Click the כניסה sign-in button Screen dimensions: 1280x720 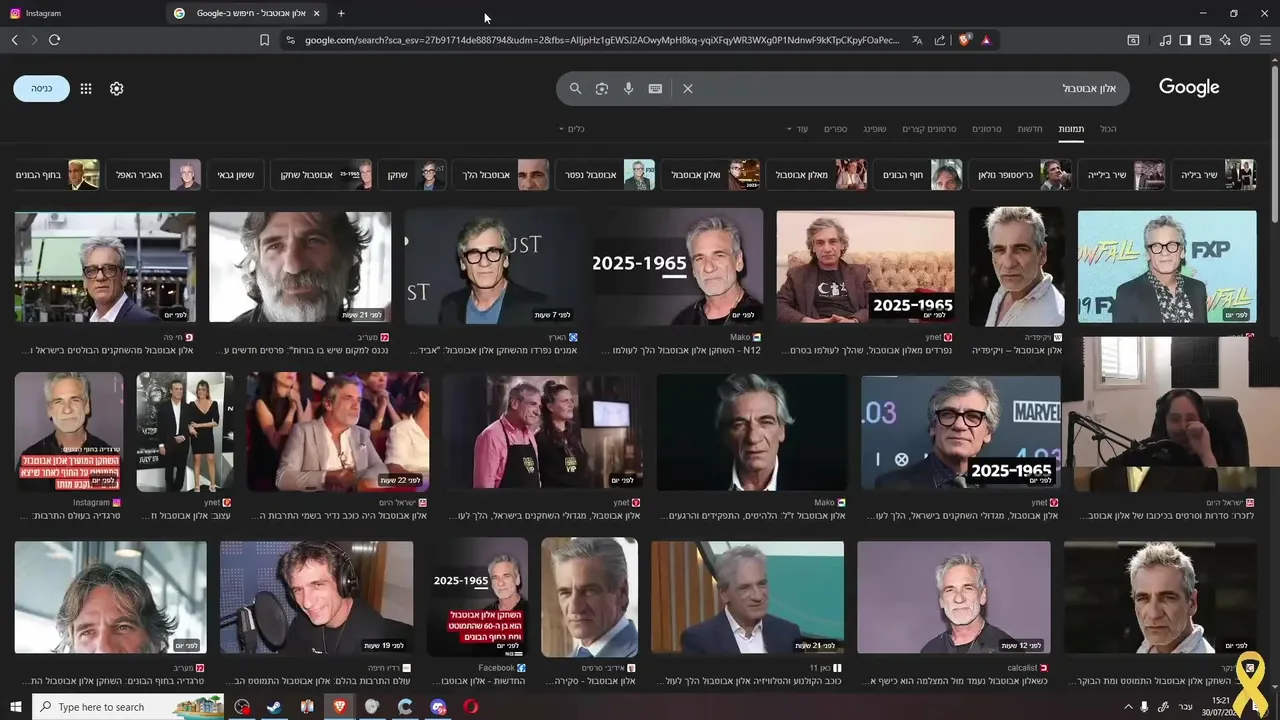click(x=41, y=88)
